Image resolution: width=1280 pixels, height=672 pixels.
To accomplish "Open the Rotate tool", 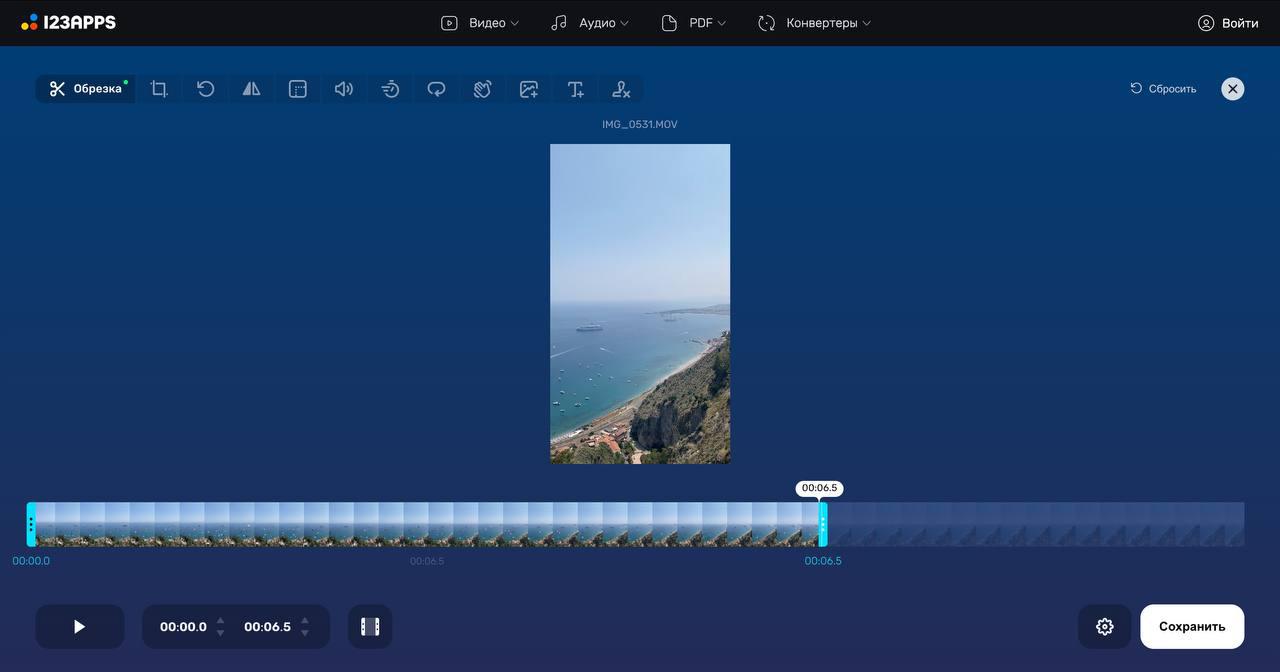I will coord(204,88).
